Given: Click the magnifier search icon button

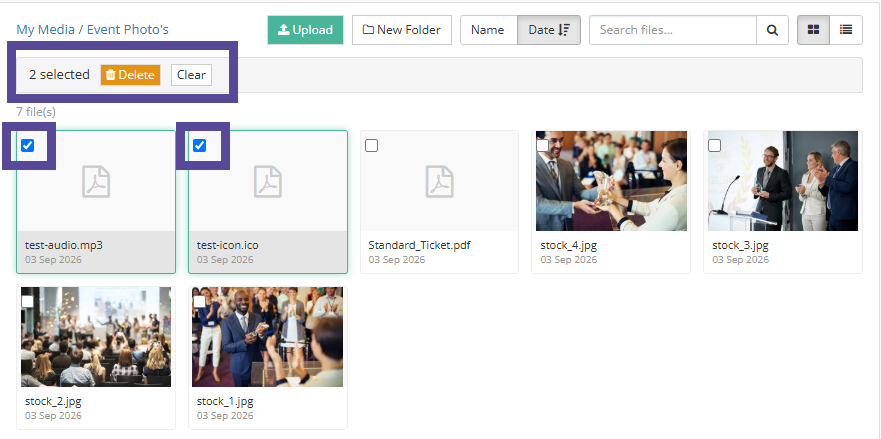Looking at the screenshot, I should (x=773, y=30).
